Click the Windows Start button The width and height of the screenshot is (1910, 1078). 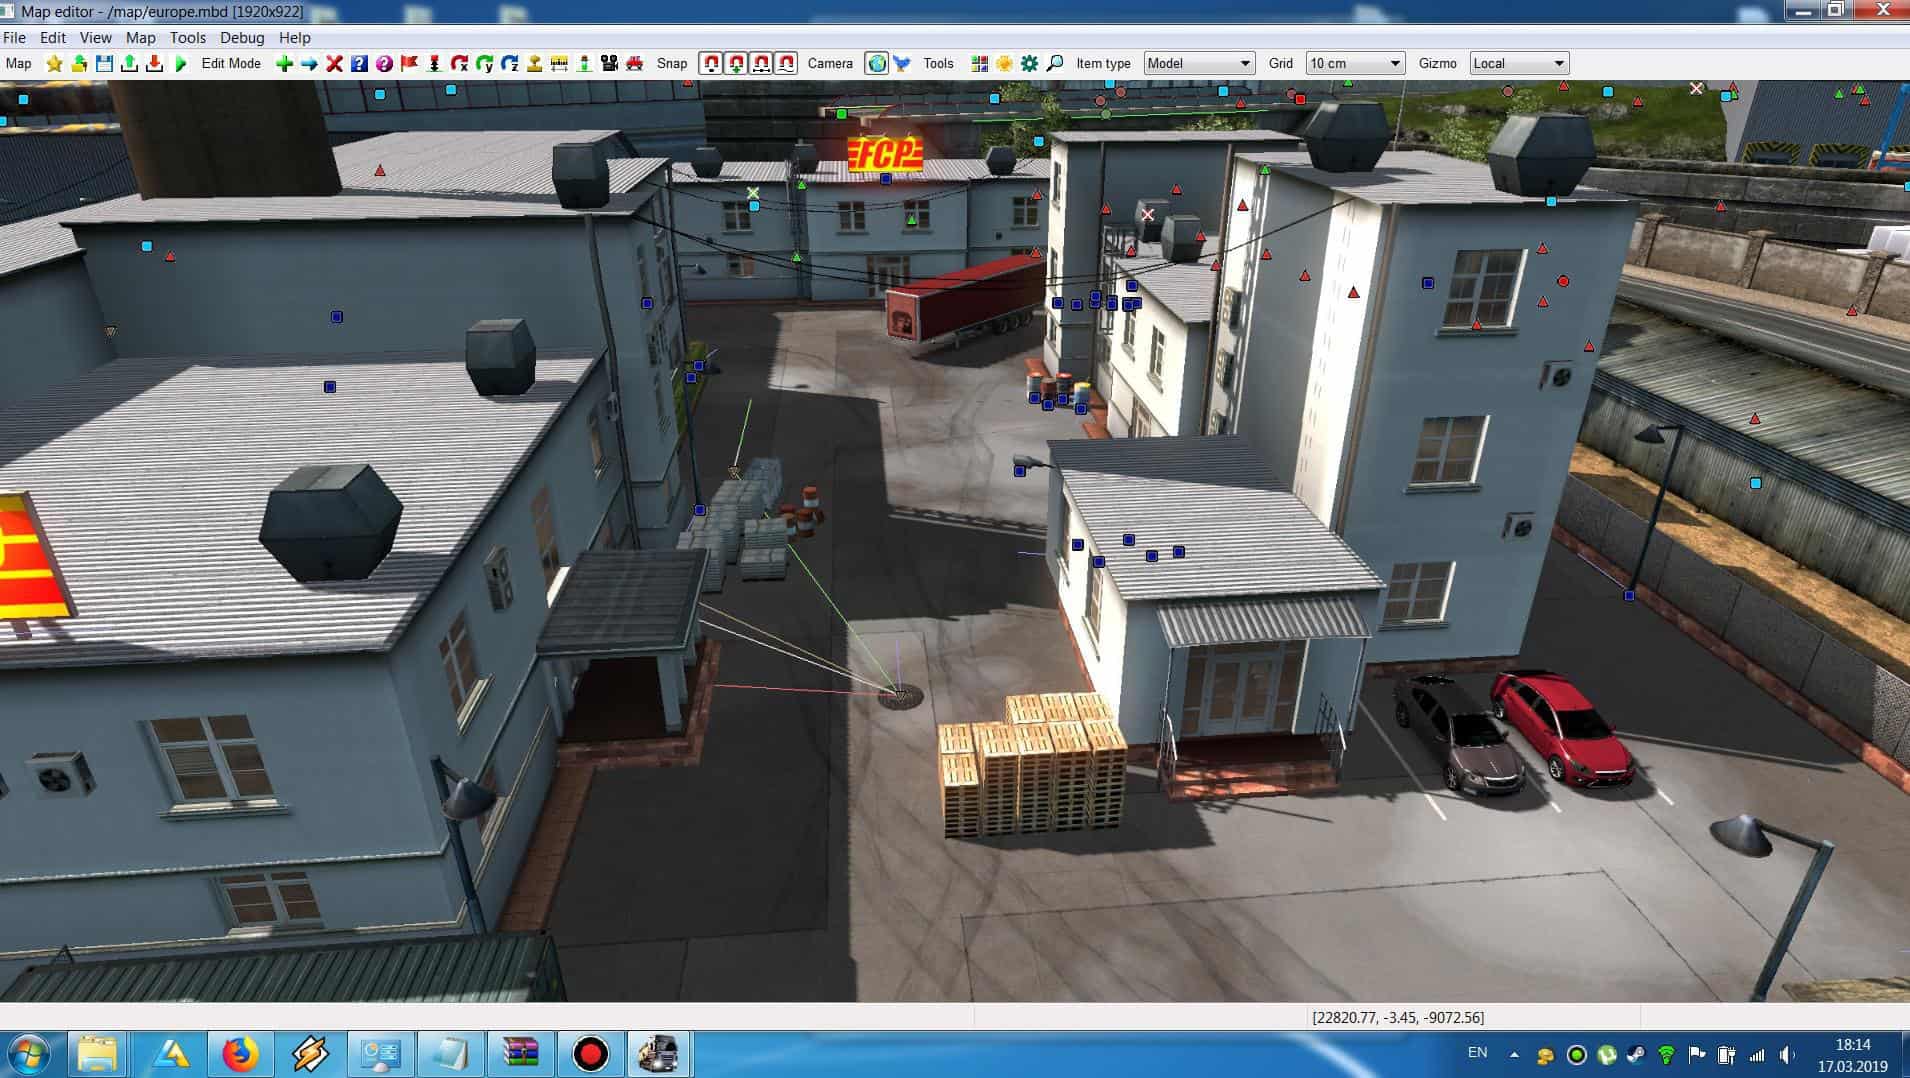point(28,1054)
